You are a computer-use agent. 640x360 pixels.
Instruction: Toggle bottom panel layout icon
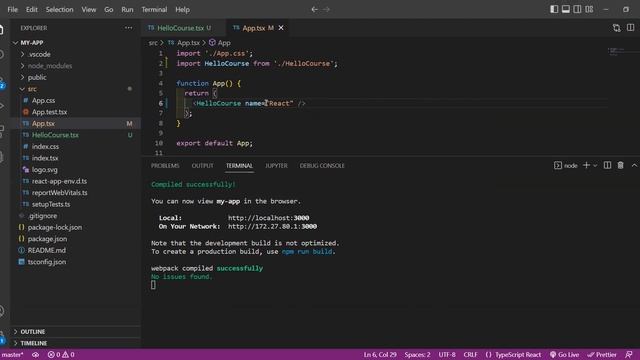tap(566, 9)
